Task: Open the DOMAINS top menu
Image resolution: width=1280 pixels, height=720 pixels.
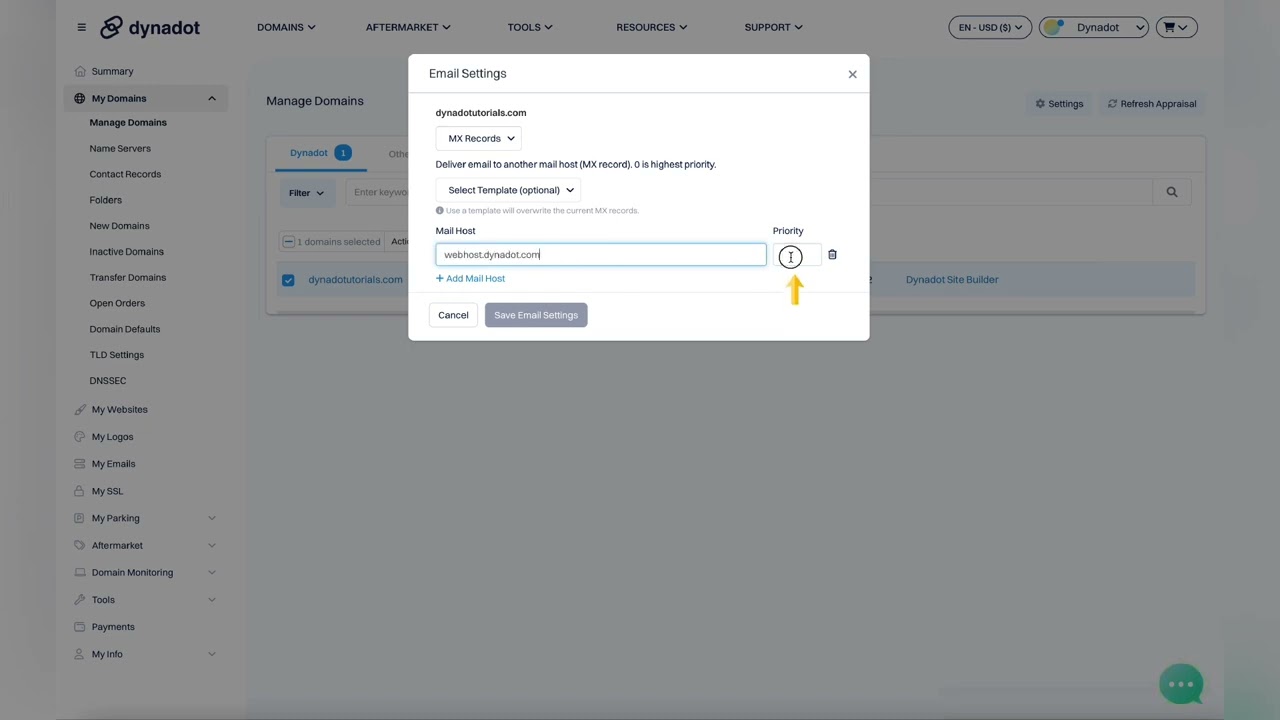Action: click(286, 27)
